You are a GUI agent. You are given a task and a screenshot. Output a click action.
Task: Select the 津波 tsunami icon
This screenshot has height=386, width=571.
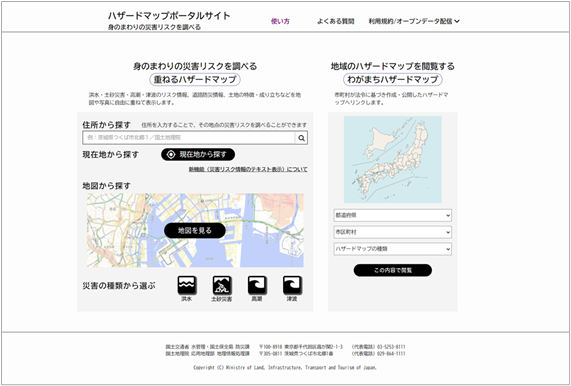click(292, 285)
